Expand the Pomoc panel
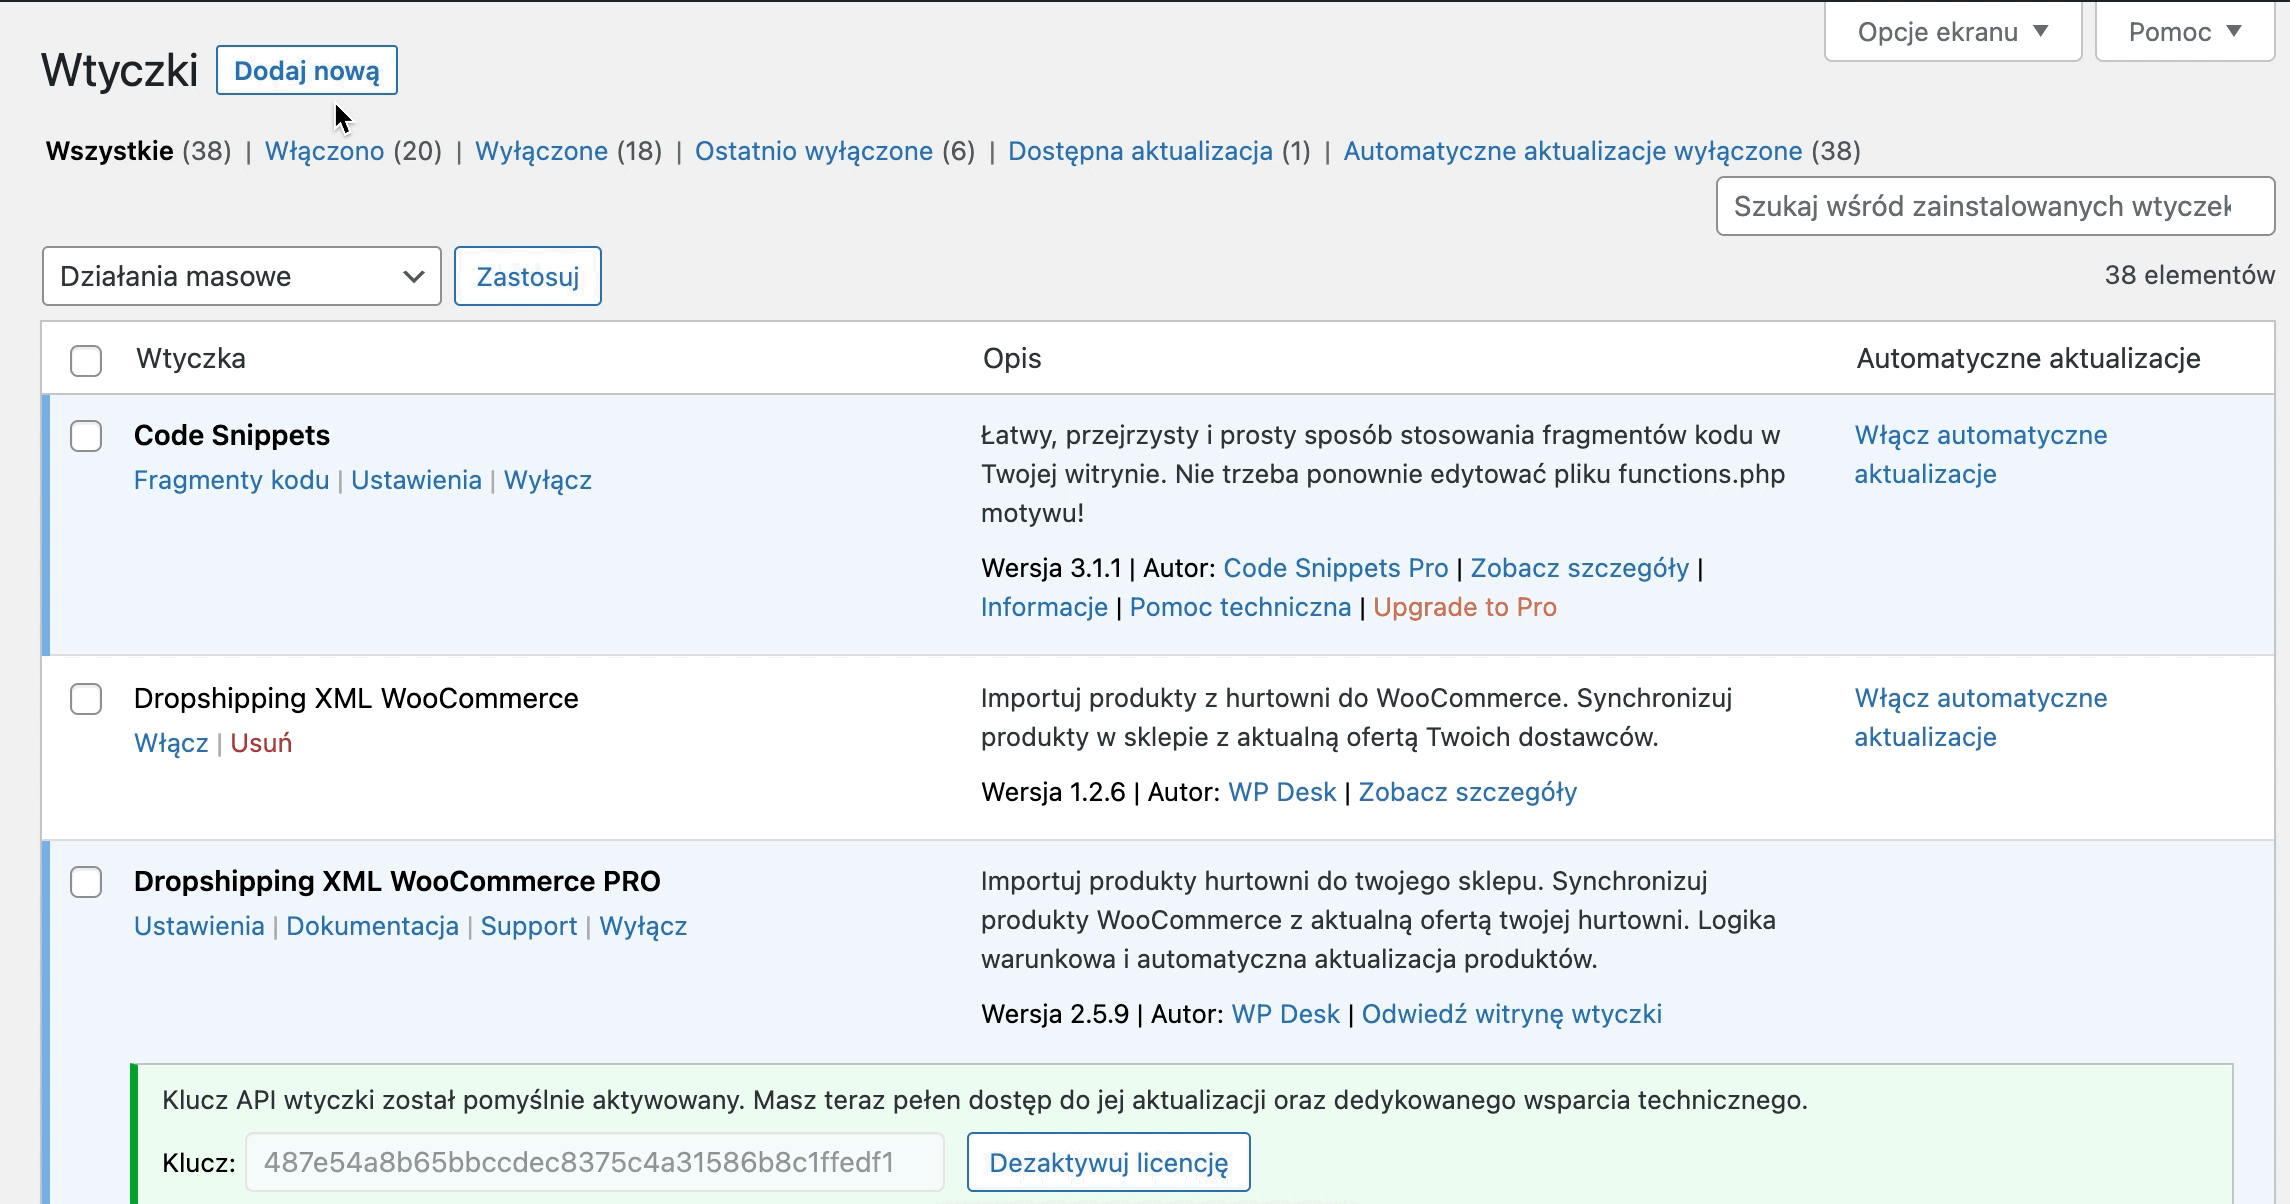Viewport: 2290px width, 1204px height. (2184, 32)
